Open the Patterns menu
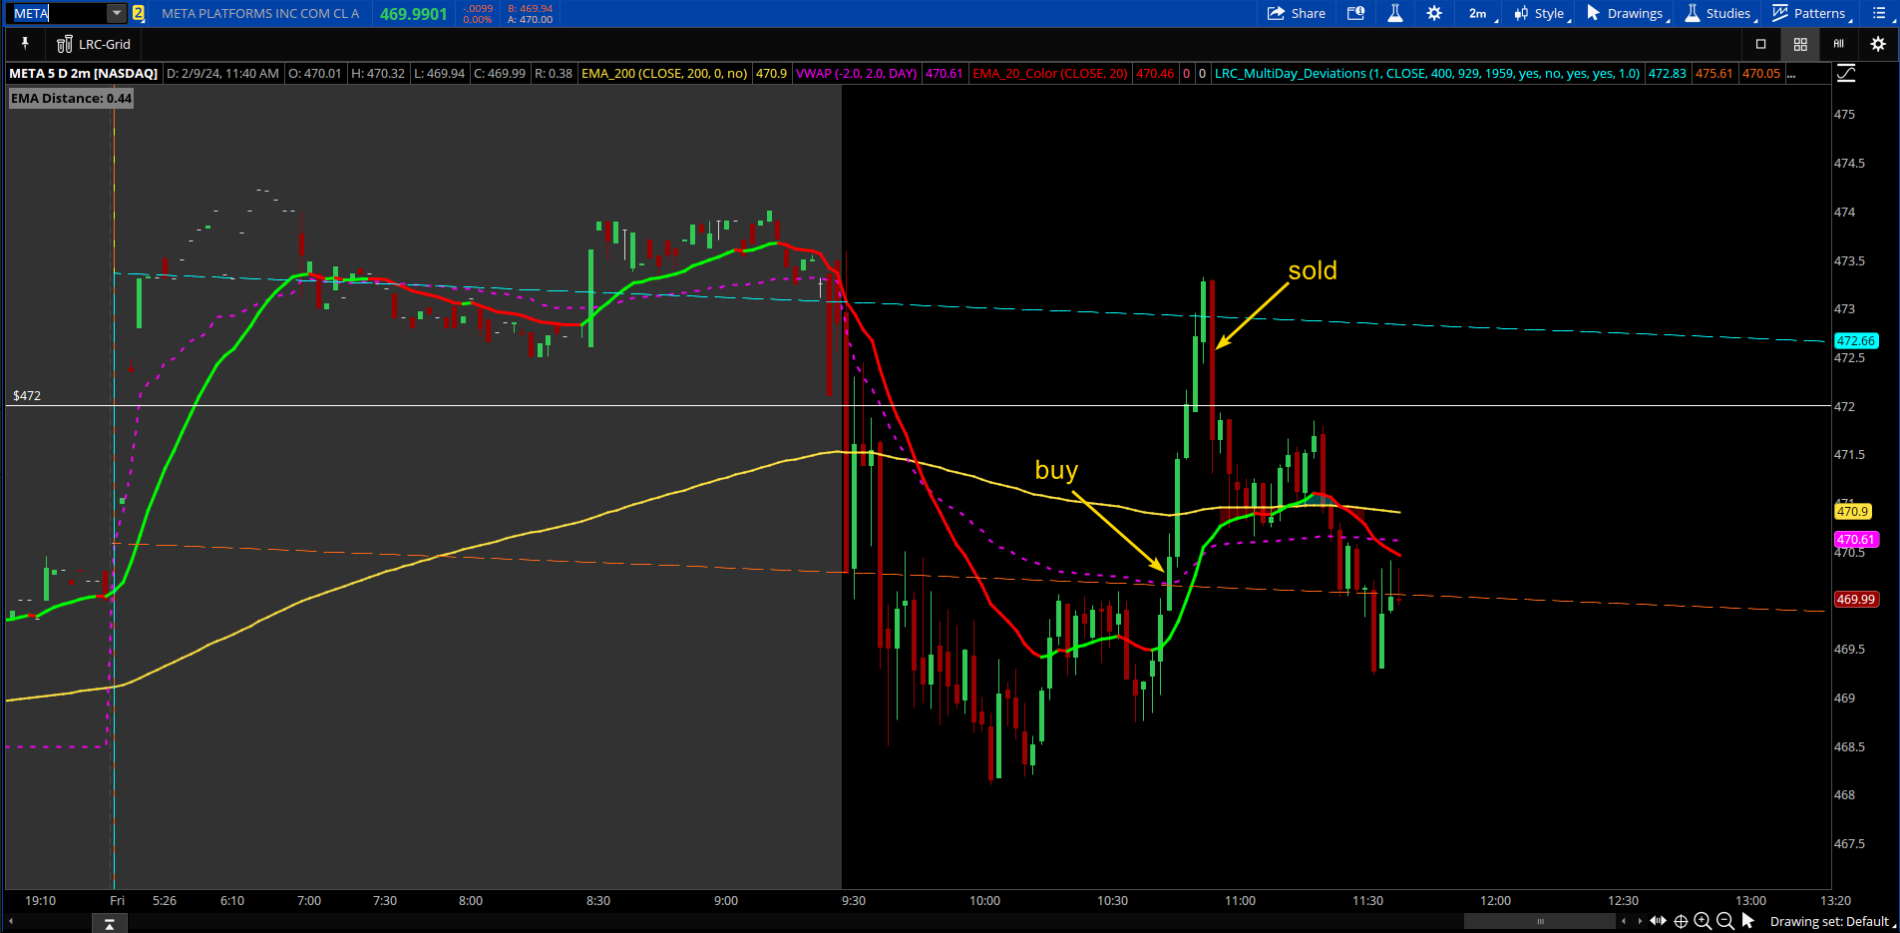This screenshot has height=933, width=1900. pyautogui.click(x=1810, y=13)
